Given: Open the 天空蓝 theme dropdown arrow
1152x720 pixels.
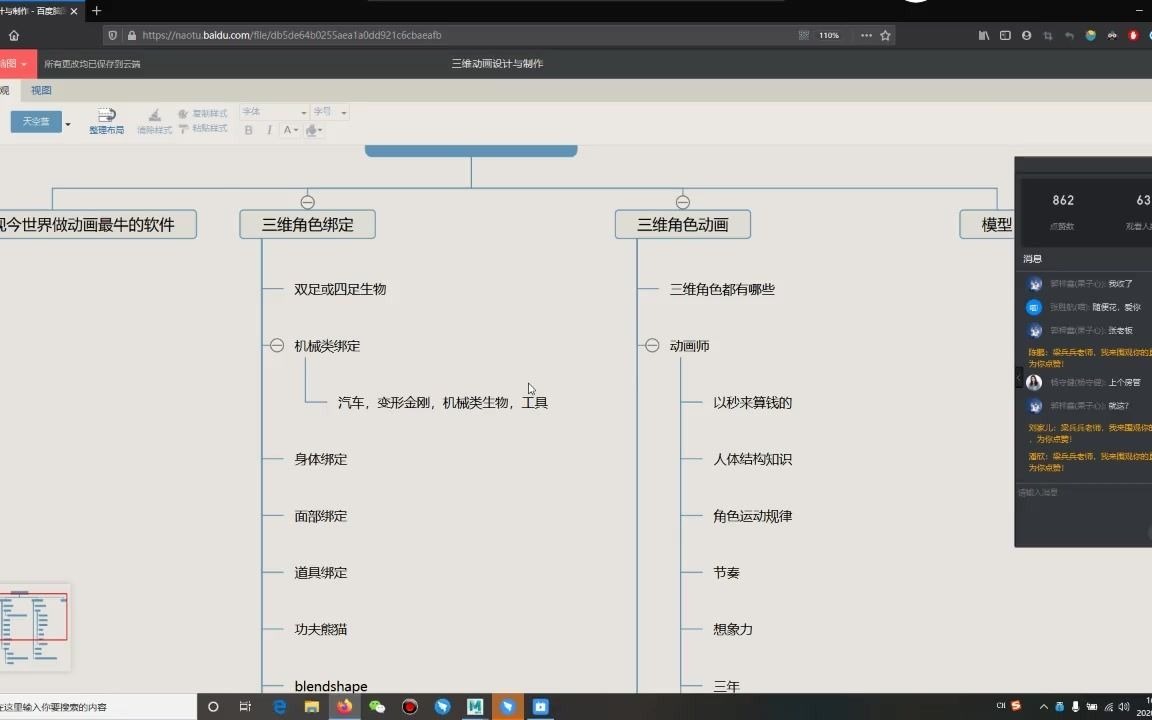Looking at the screenshot, I should 67,122.
